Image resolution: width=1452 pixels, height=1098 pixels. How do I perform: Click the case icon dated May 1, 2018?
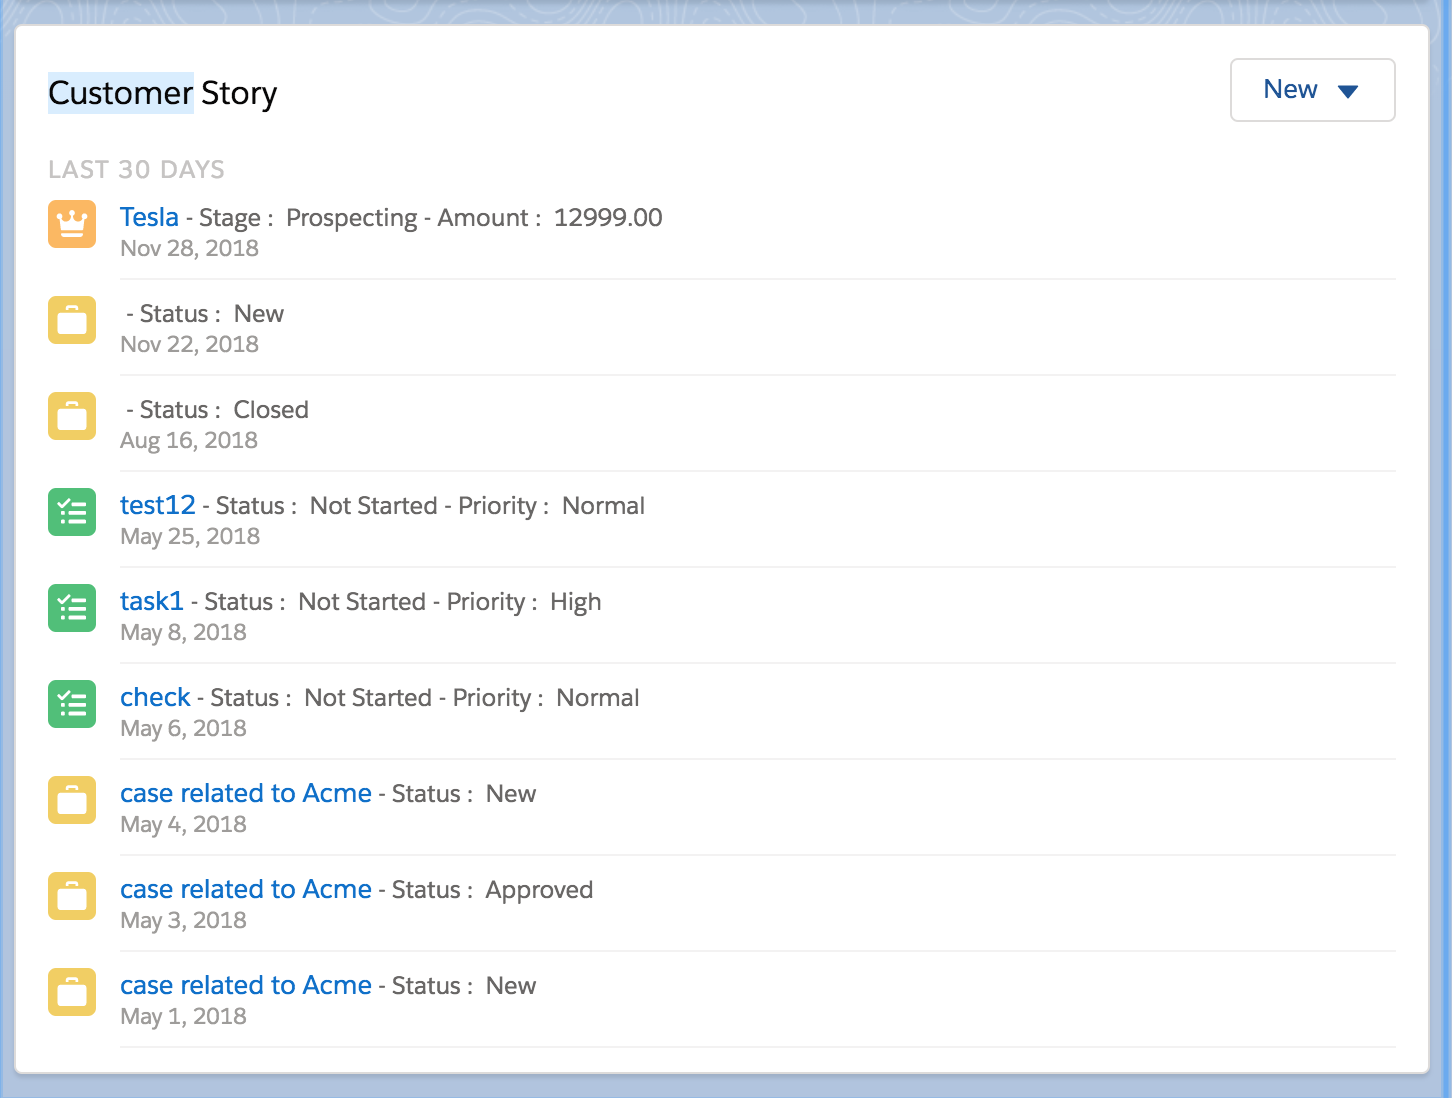(x=72, y=992)
